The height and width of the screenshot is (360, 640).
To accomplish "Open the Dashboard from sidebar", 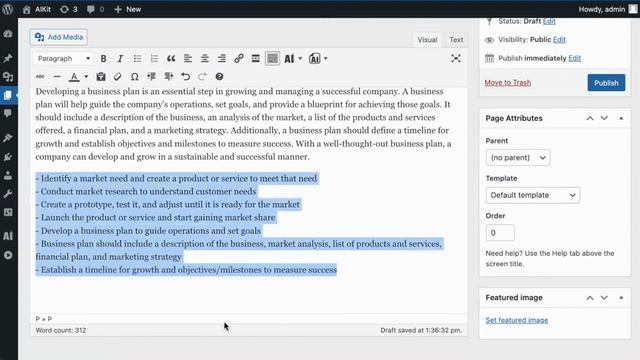I will pyautogui.click(x=8, y=34).
